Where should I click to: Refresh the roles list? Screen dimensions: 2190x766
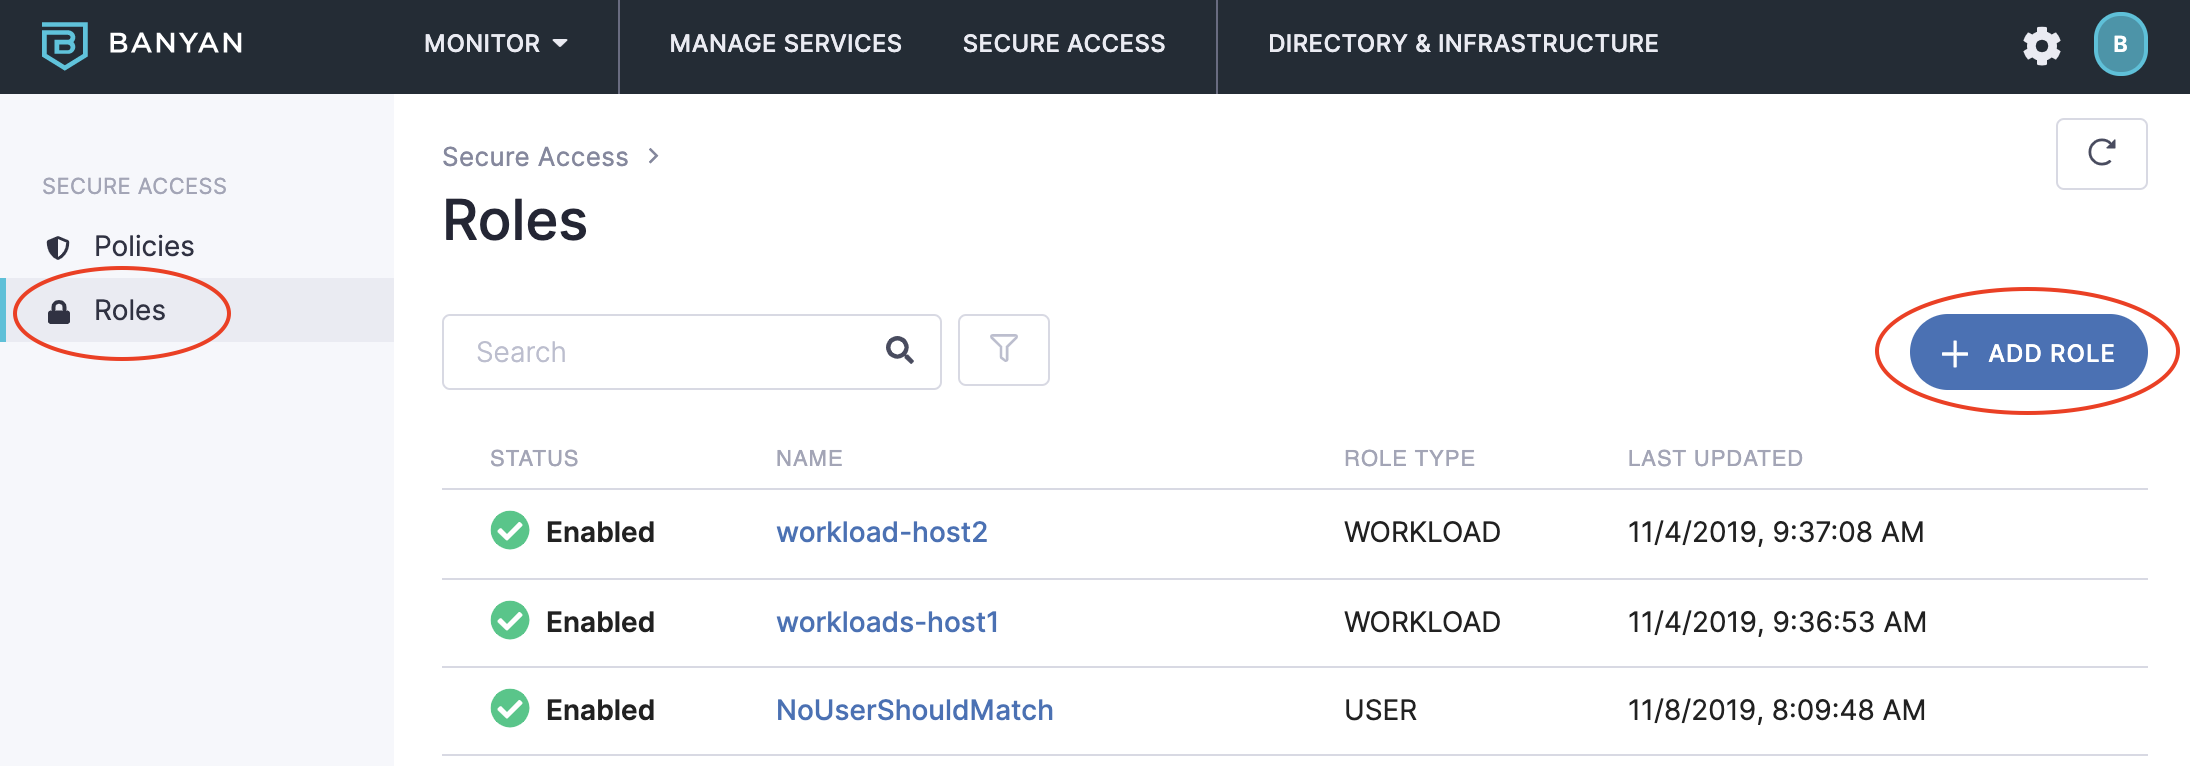2101,153
